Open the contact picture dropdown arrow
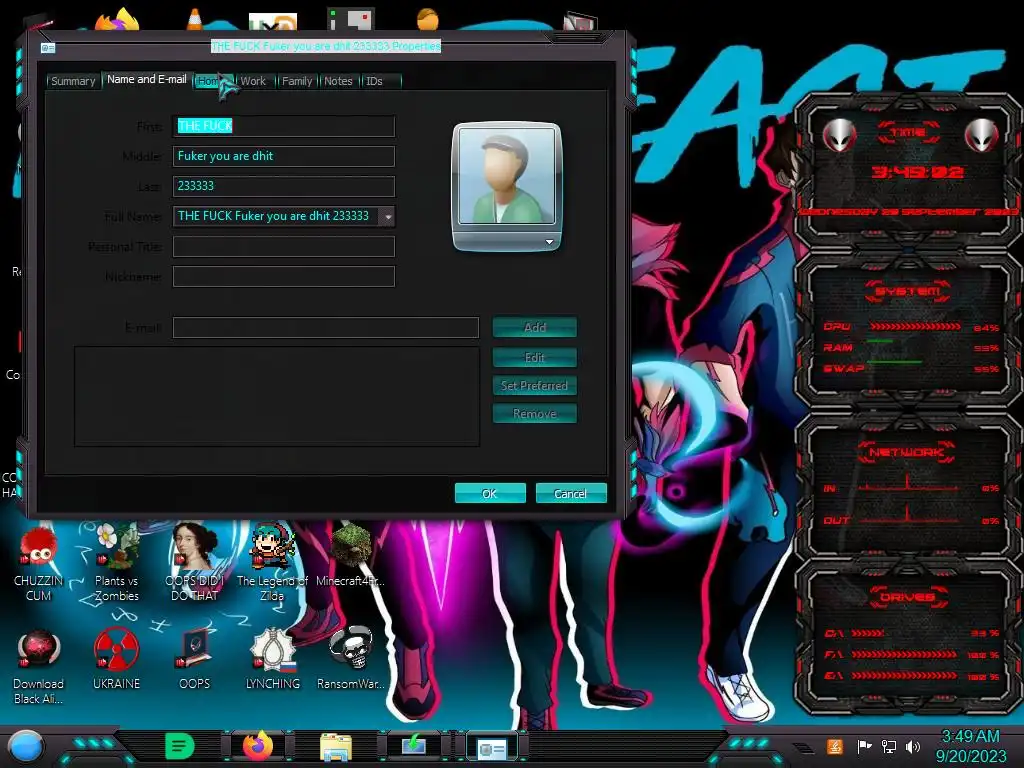Image resolution: width=1024 pixels, height=768 pixels. coord(549,242)
